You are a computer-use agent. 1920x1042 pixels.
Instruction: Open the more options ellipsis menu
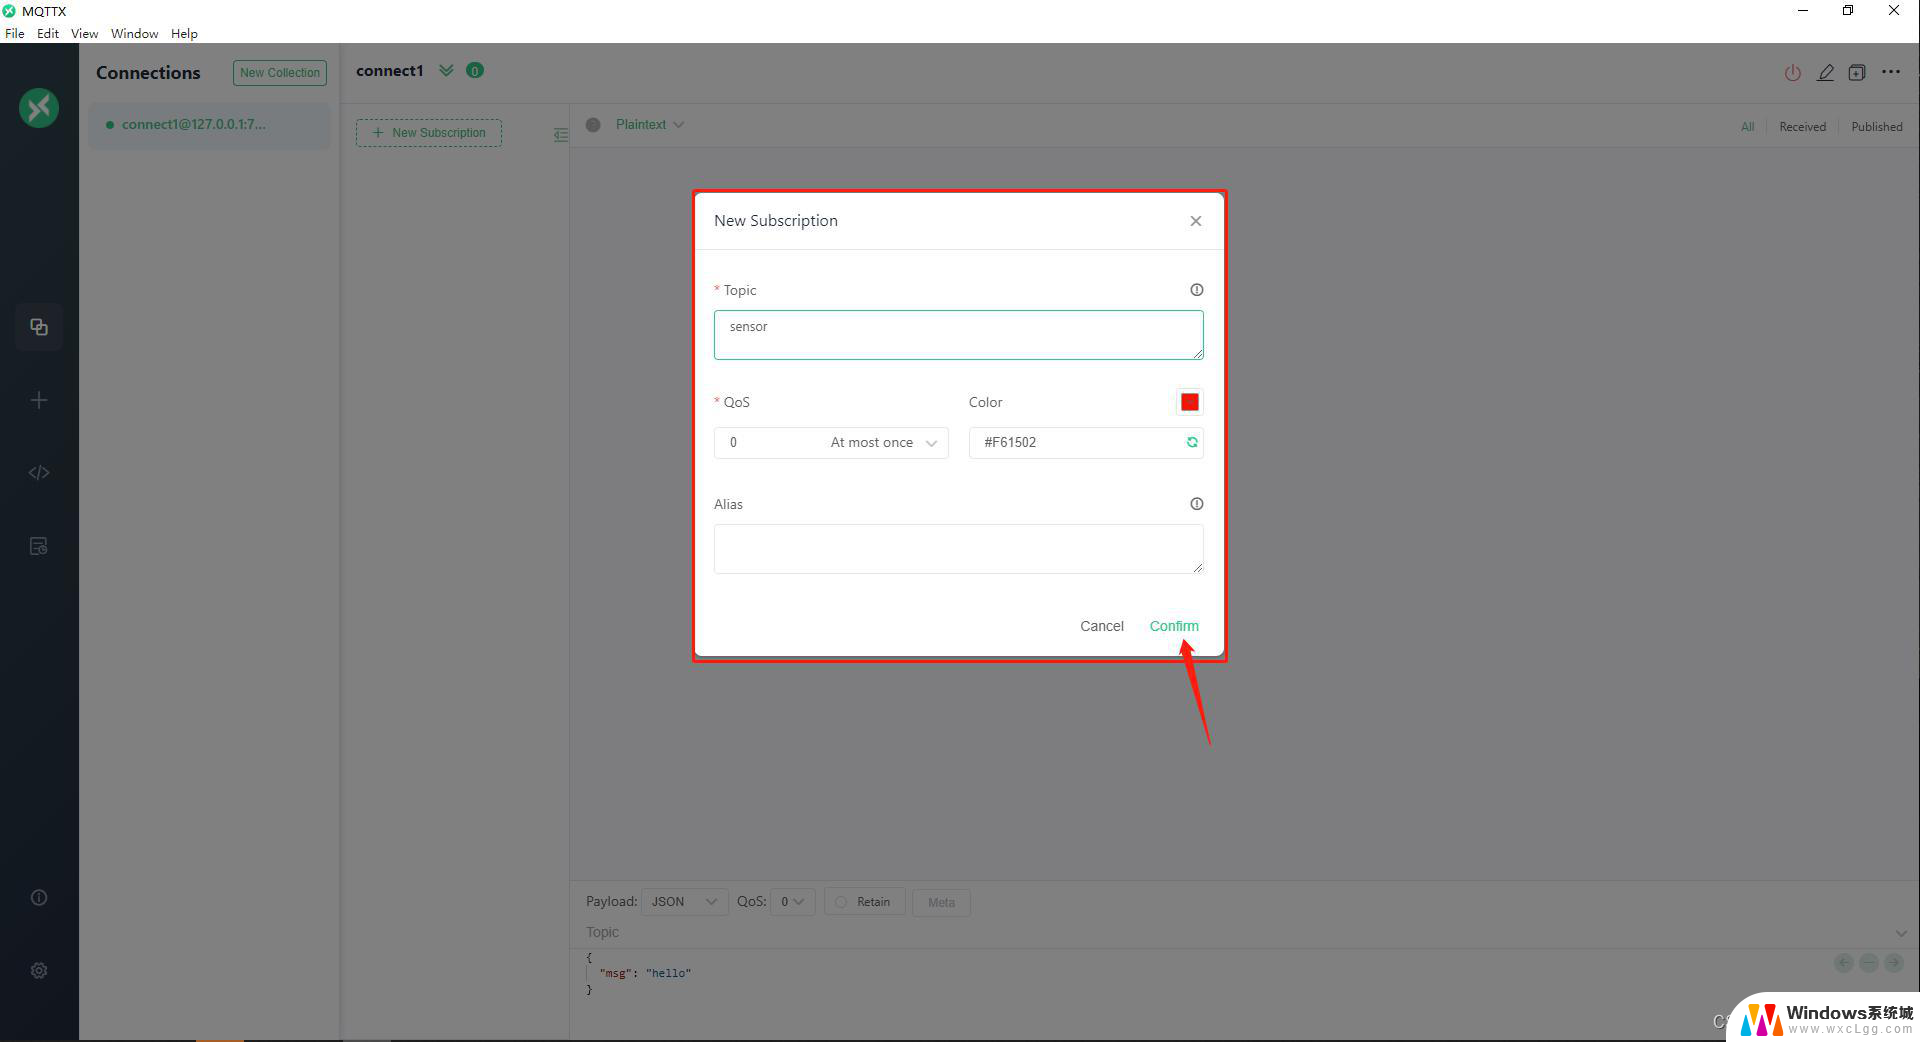(x=1891, y=72)
